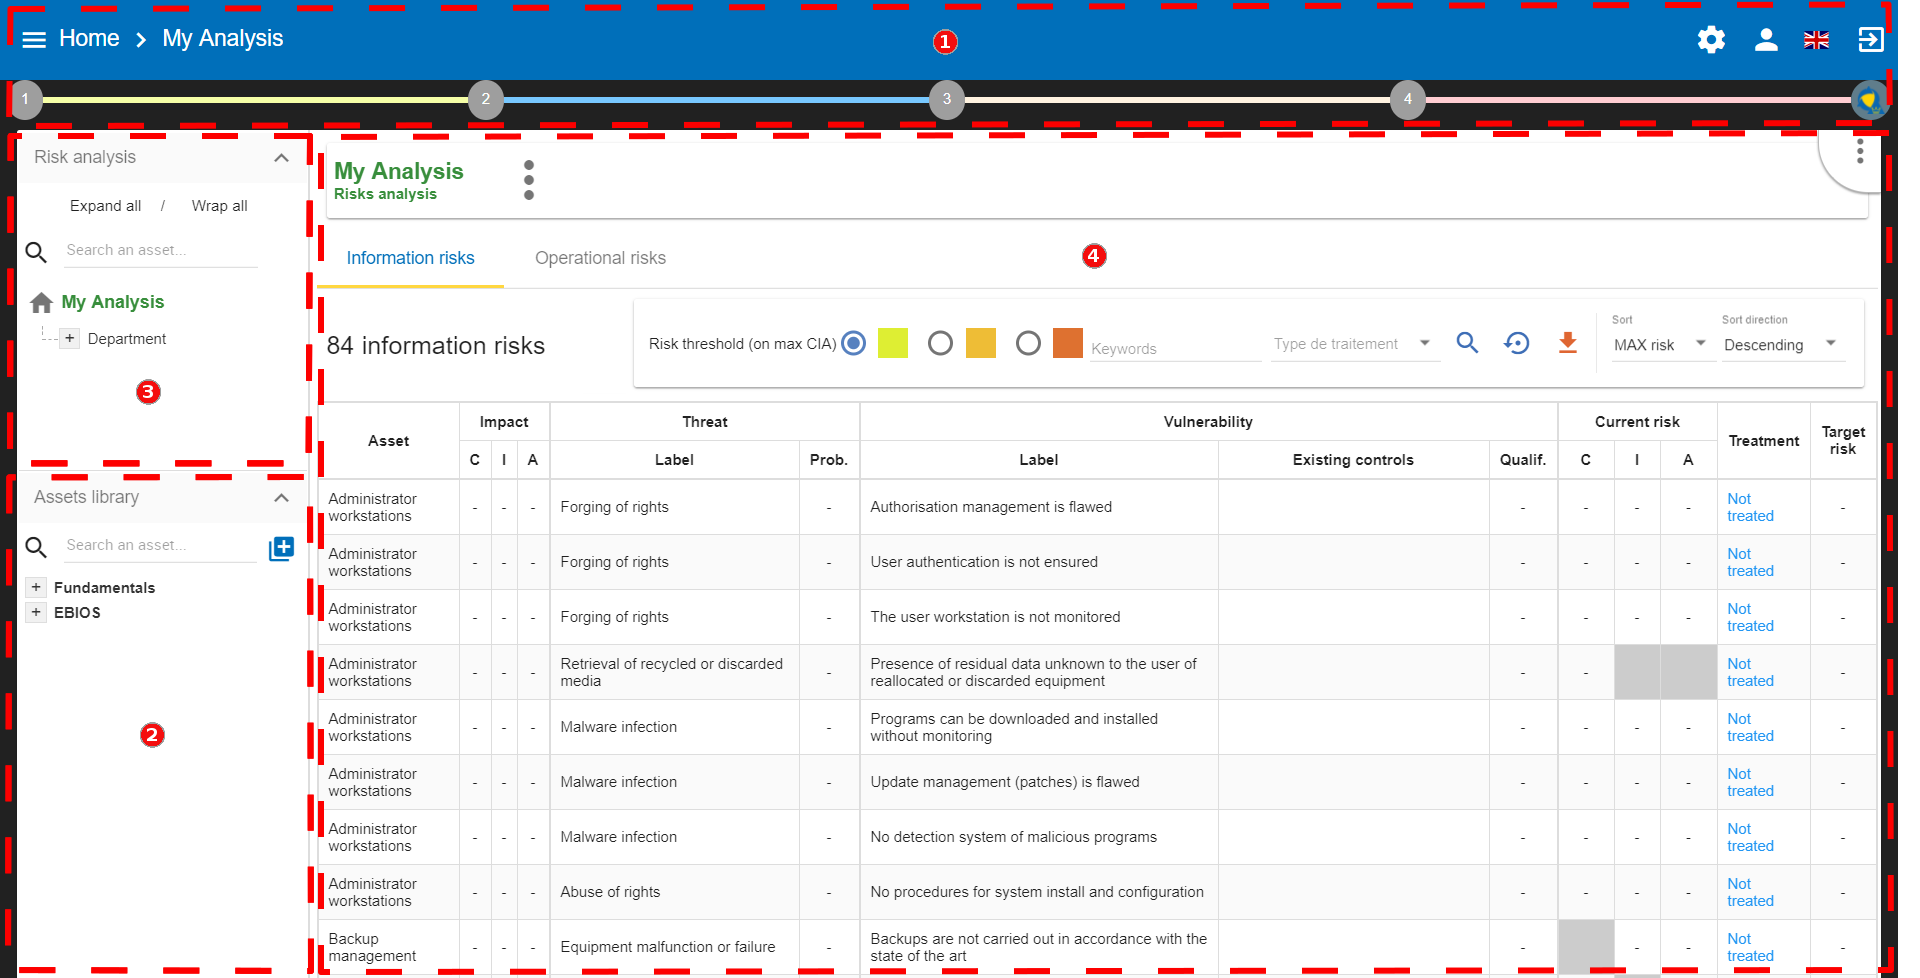The height and width of the screenshot is (978, 1920).
Task: Click Home in the breadcrumb
Action: 89,38
